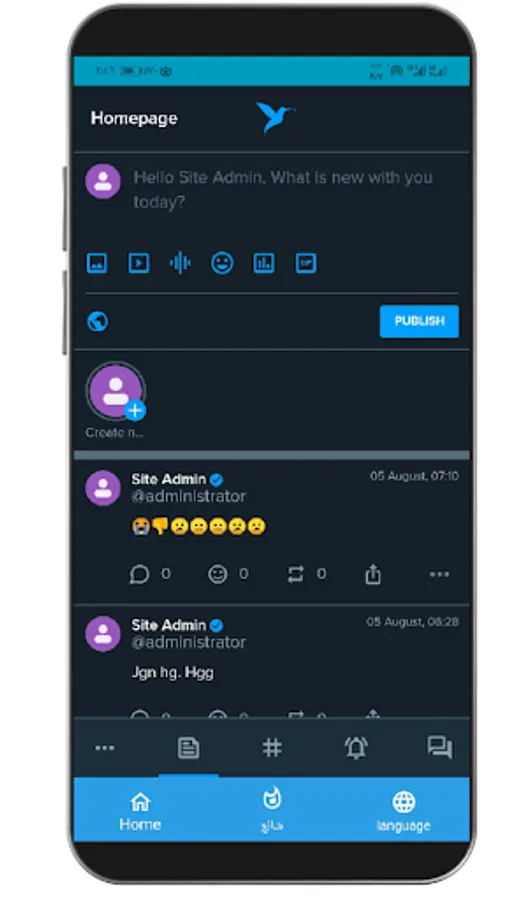Change app language from bottom bar
The height and width of the screenshot is (900, 526).
click(403, 811)
